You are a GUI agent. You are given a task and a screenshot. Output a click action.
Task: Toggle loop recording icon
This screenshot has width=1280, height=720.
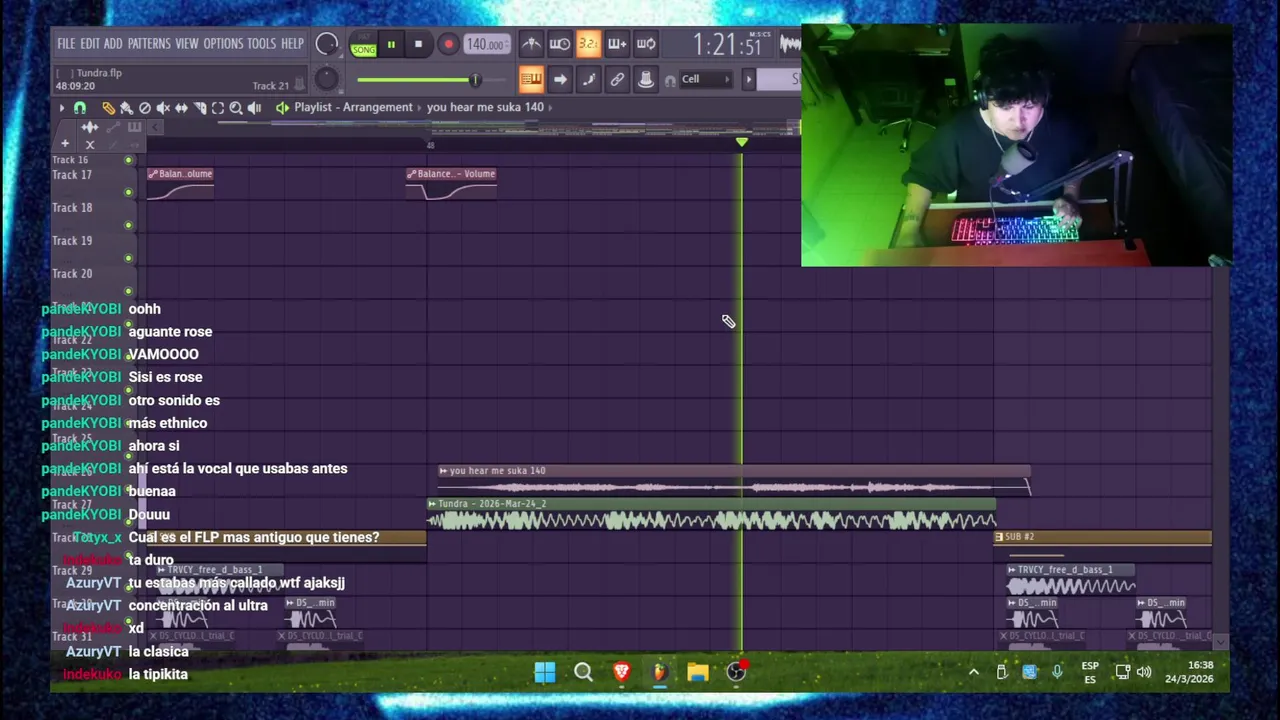pyautogui.click(x=646, y=44)
